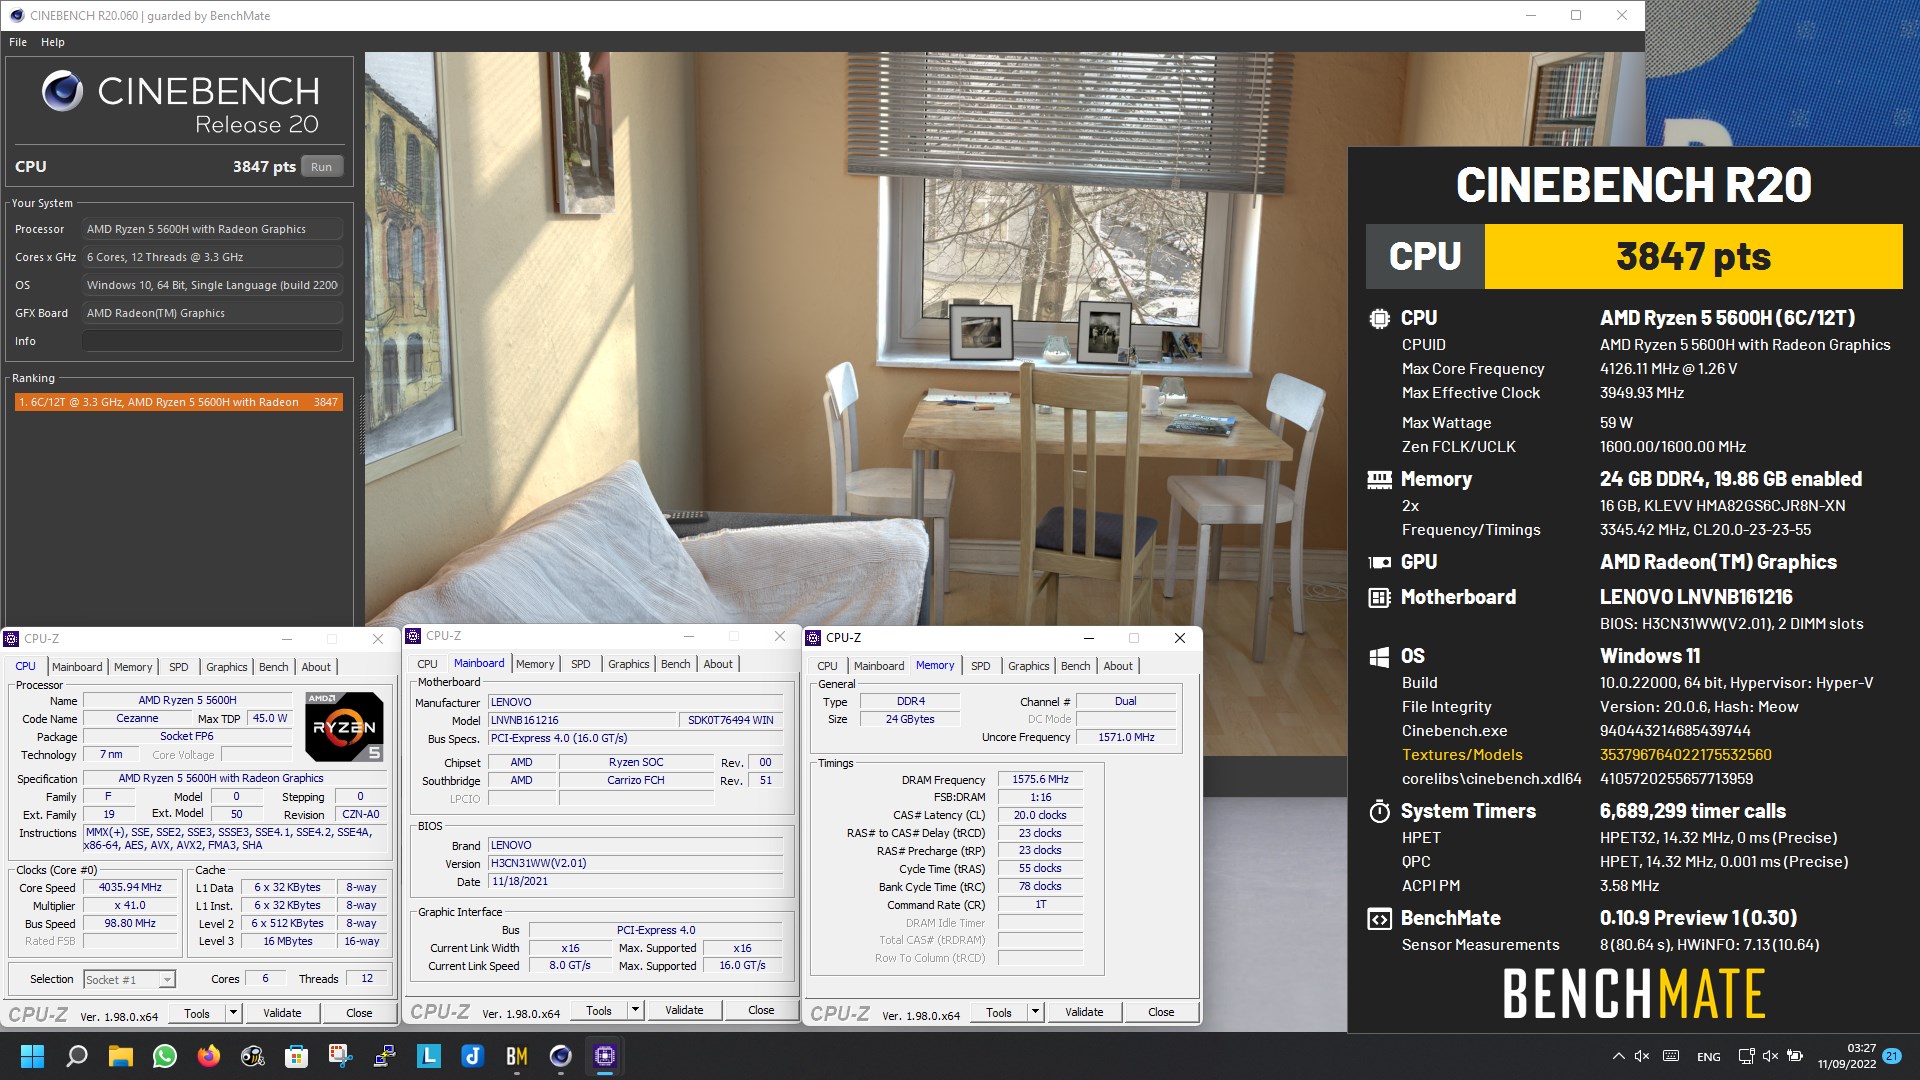Image resolution: width=1920 pixels, height=1080 pixels.
Task: Switch to CPU-Z in the taskbar
Action: pos(604,1056)
